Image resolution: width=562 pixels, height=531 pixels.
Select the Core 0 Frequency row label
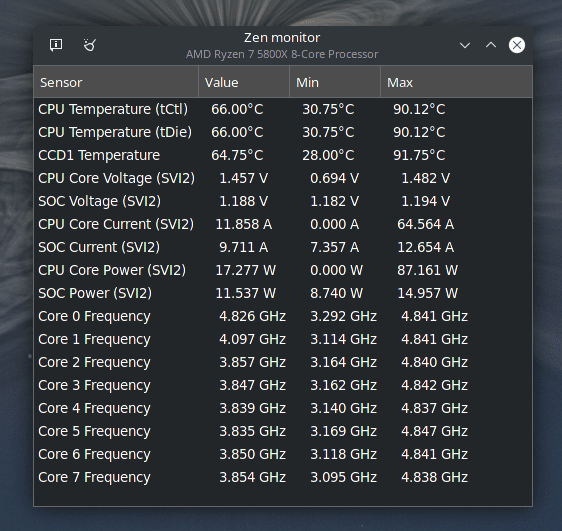pos(94,316)
